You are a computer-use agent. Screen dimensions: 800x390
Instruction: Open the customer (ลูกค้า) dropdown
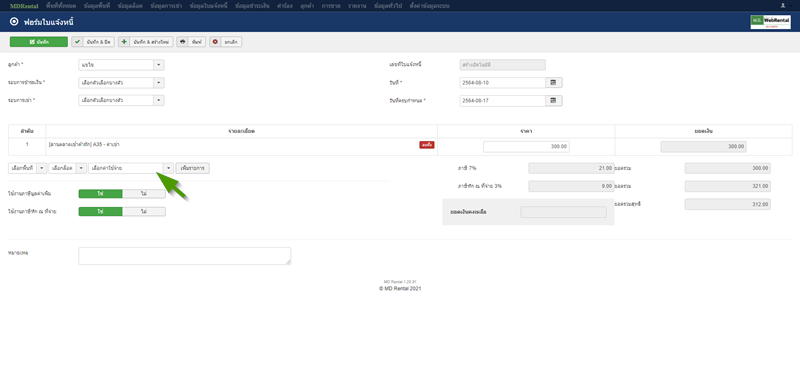(121, 65)
